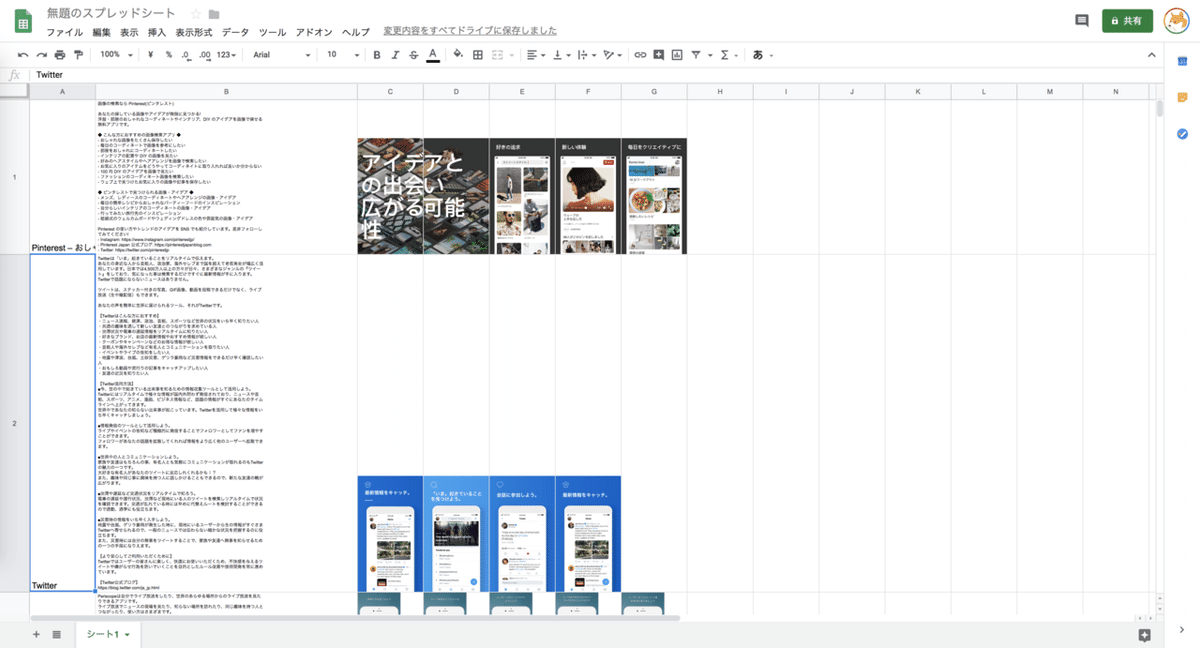Image resolution: width=1200 pixels, height=648 pixels.
Task: Toggle bold formatting
Action: pos(378,54)
